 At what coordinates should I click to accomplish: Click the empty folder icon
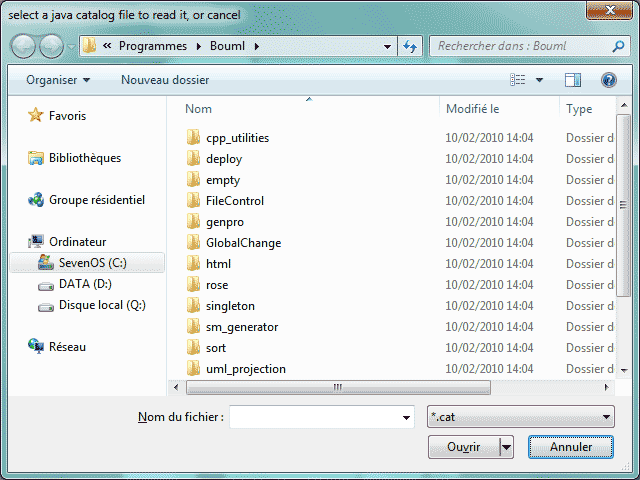pos(193,180)
